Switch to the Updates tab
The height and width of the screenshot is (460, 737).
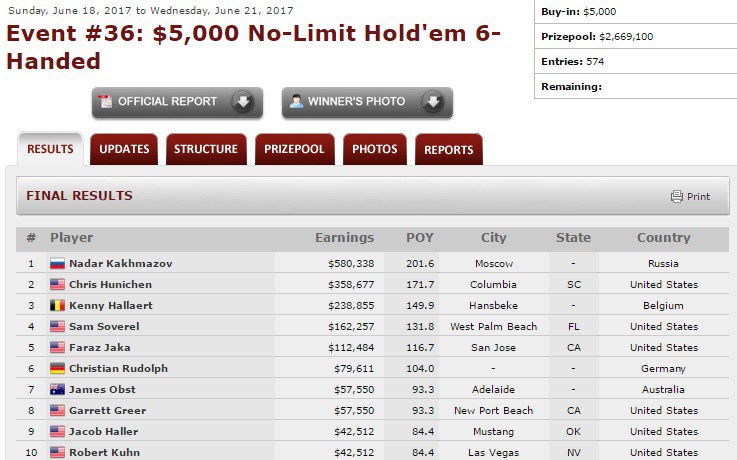124,150
